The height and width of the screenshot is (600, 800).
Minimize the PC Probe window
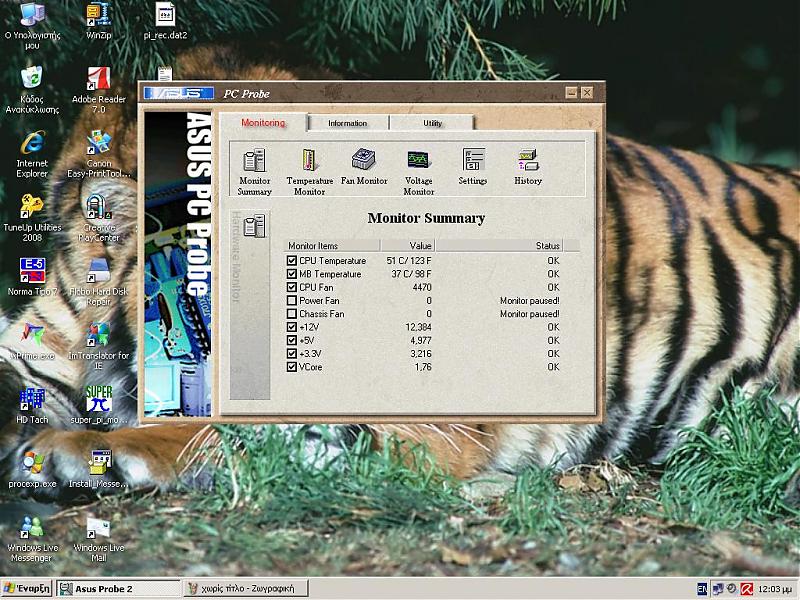click(571, 92)
